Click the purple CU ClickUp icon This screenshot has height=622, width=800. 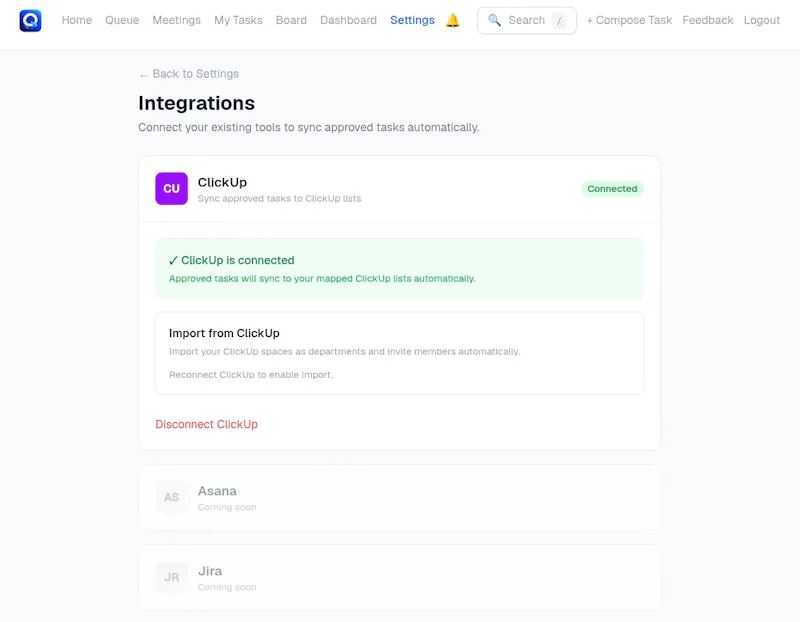click(171, 189)
